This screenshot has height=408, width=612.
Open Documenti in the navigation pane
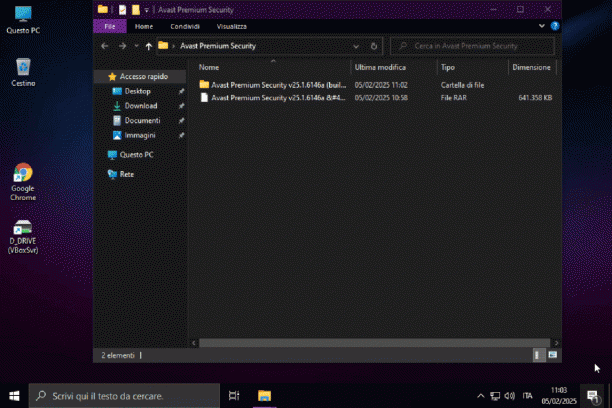142,120
